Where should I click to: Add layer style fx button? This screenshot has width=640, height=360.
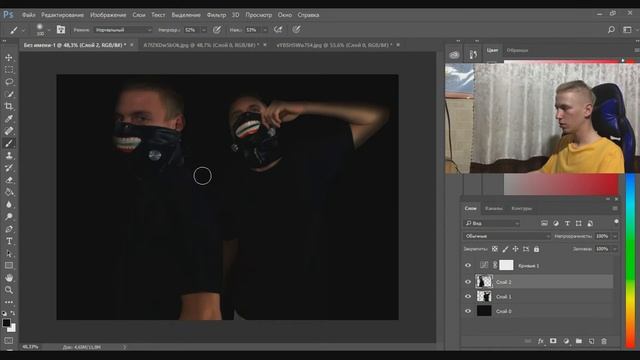click(540, 341)
